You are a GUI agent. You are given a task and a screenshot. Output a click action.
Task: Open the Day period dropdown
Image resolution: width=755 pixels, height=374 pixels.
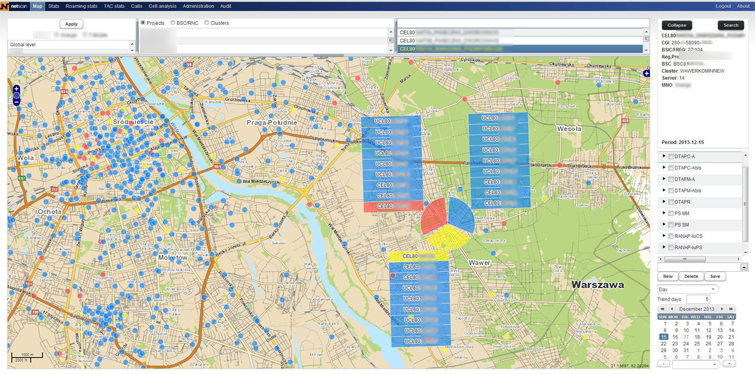tap(688, 289)
